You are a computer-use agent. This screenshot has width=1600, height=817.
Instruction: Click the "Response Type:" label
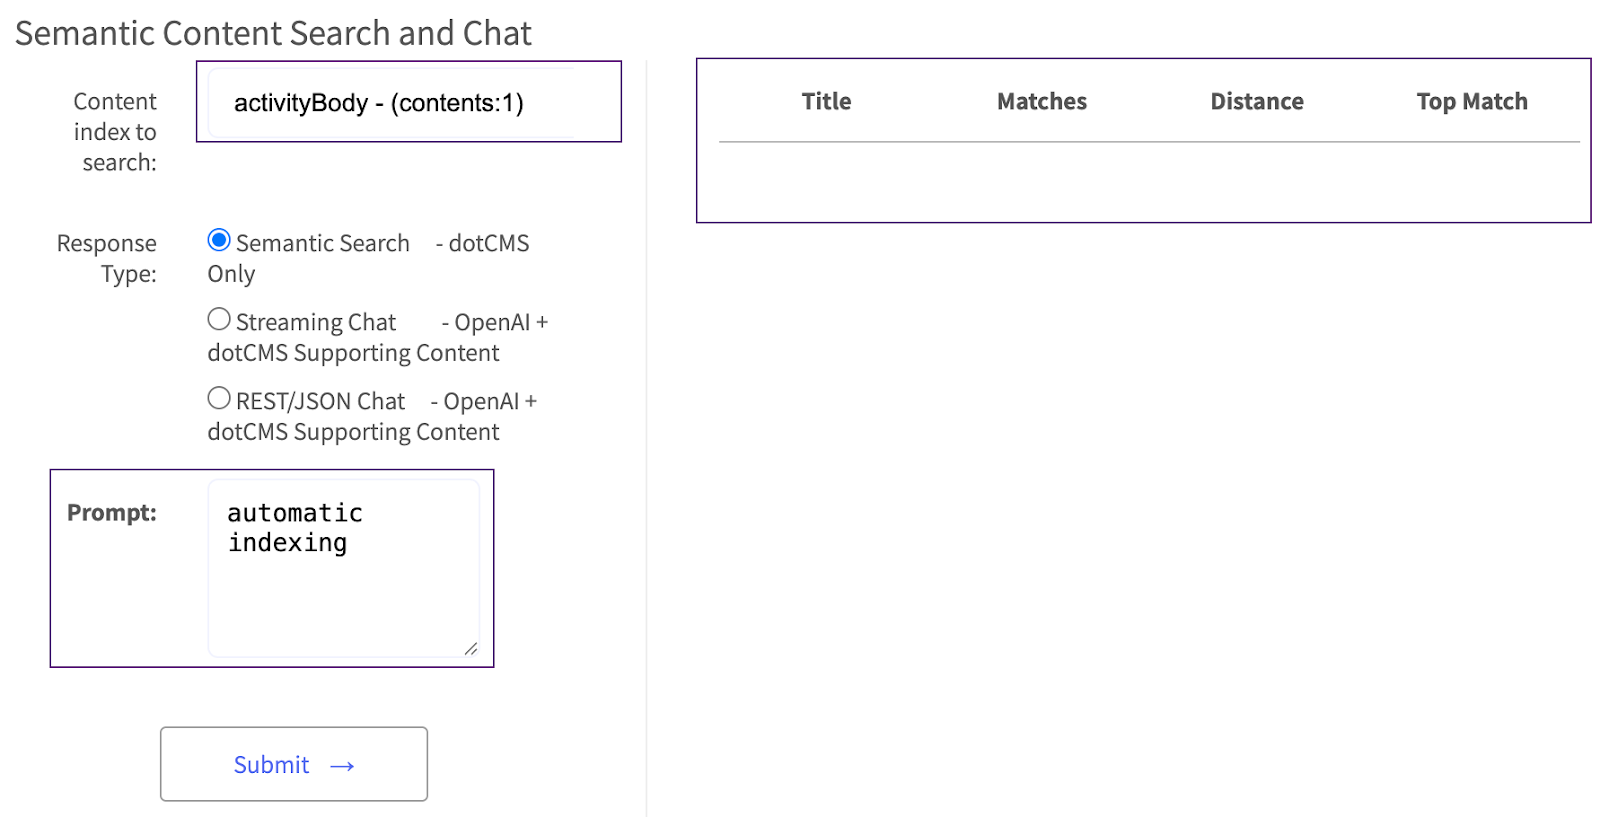tap(107, 259)
